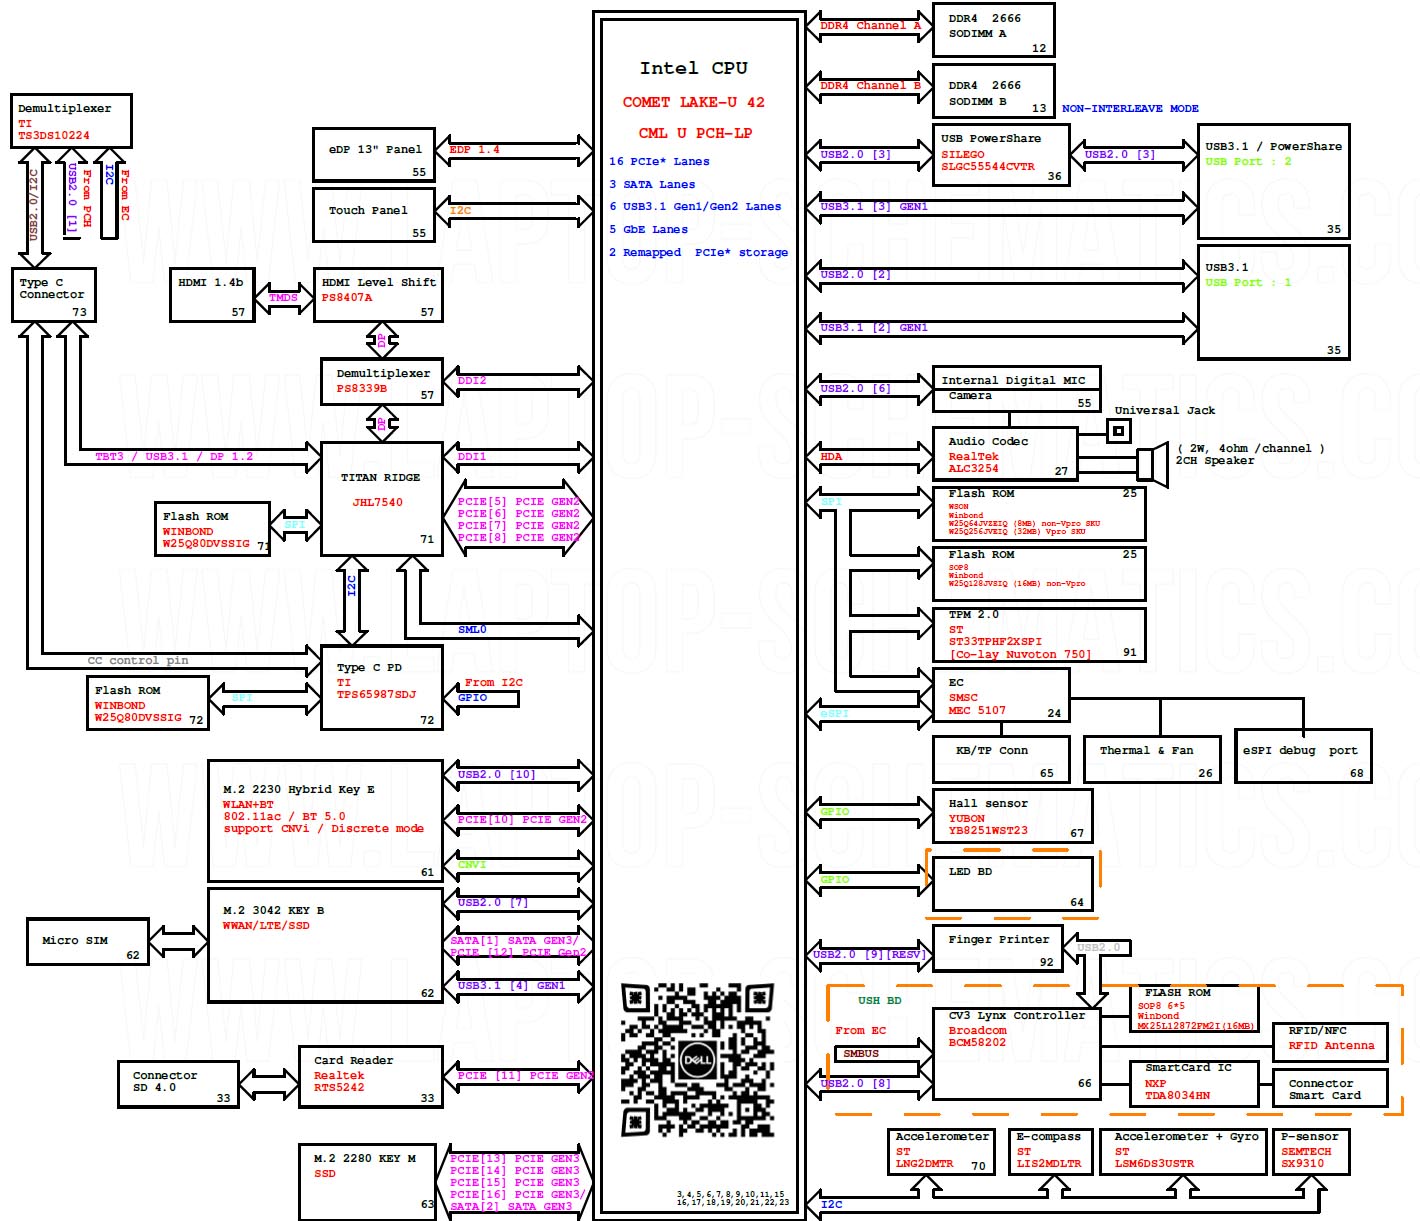
Task: Click the Dell QR code graphic
Action: coord(697,1060)
